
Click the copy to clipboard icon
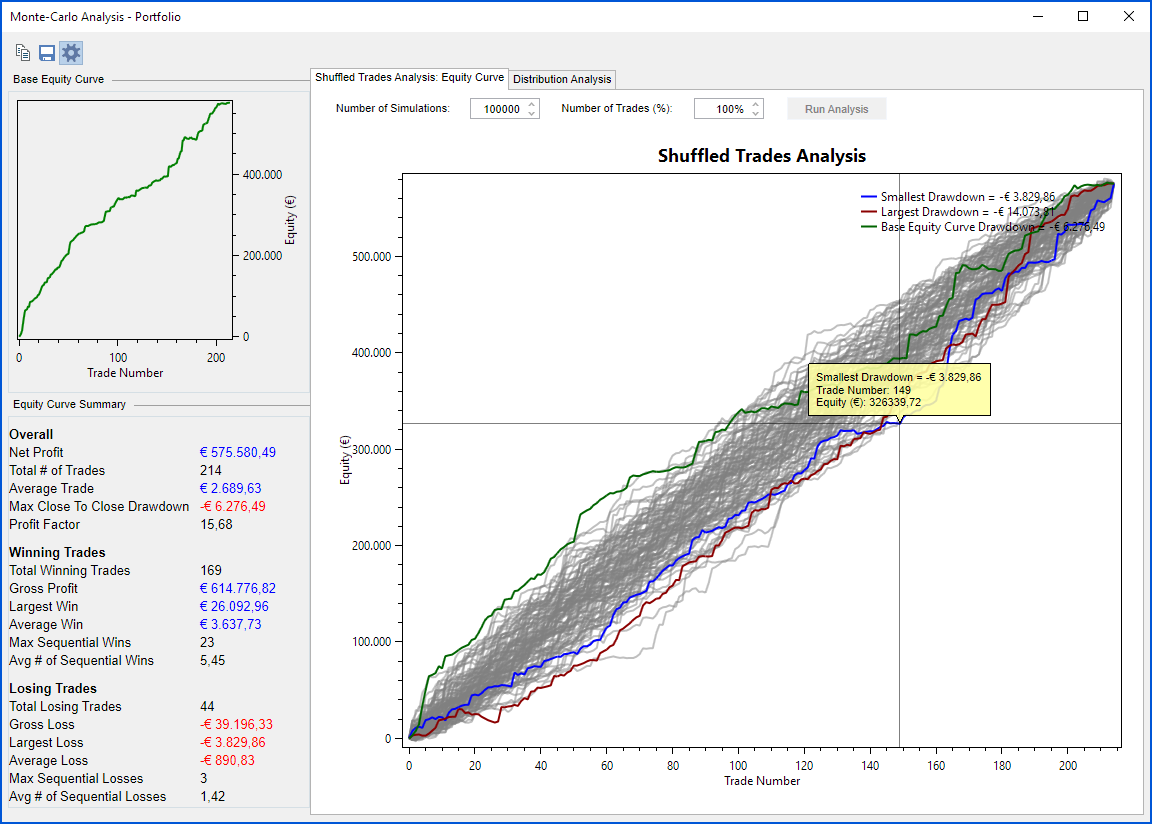point(23,53)
